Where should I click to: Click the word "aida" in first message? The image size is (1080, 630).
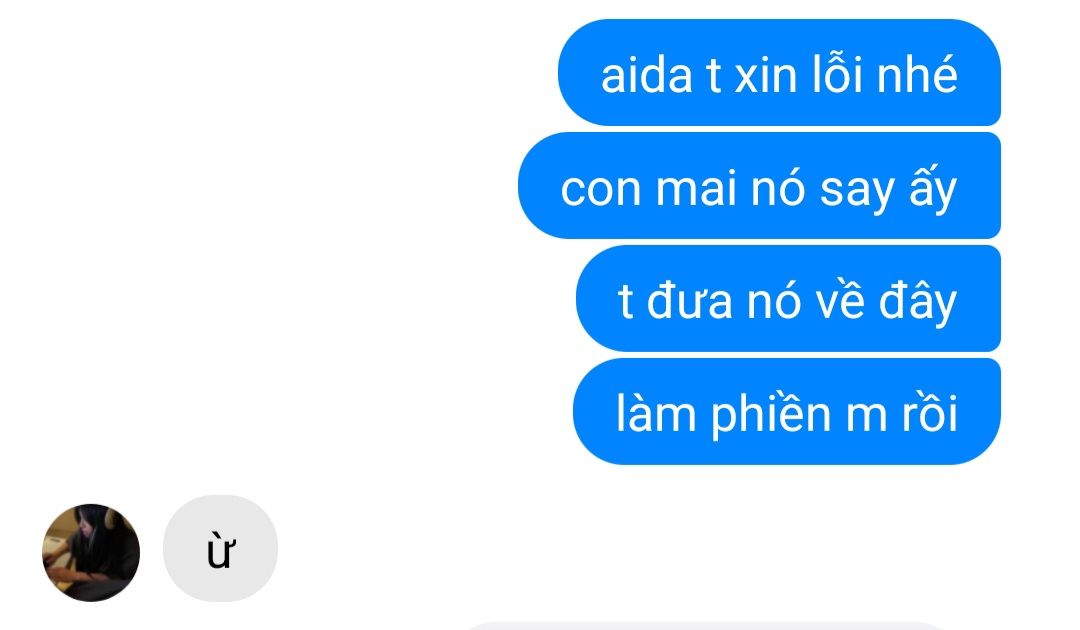pyautogui.click(x=646, y=75)
